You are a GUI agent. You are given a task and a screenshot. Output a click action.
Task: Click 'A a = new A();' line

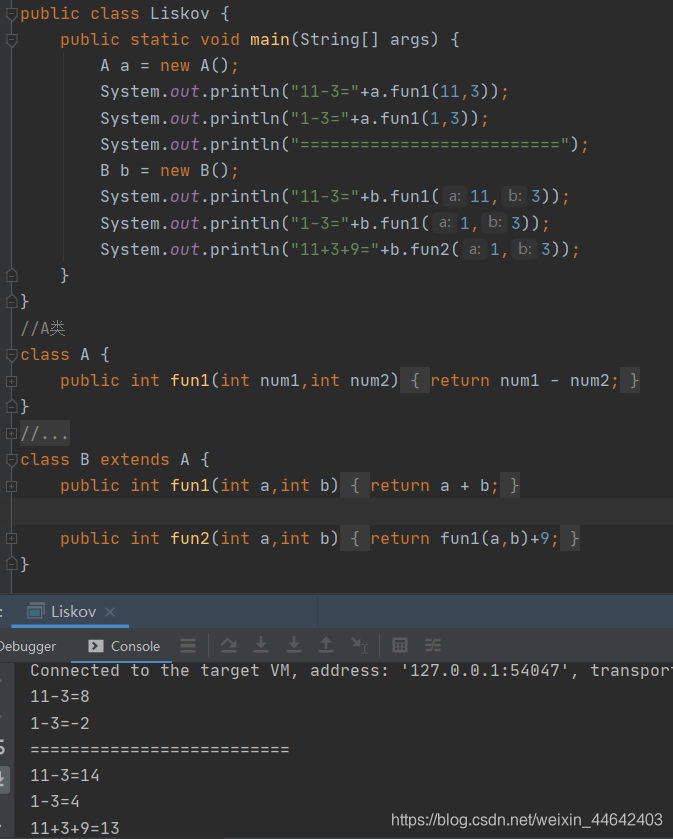170,66
